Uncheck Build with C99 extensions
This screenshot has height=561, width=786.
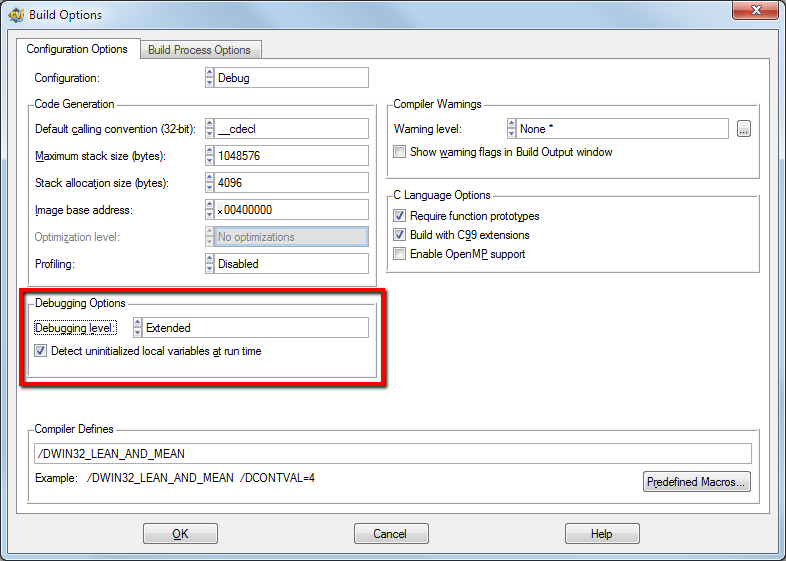click(x=400, y=235)
